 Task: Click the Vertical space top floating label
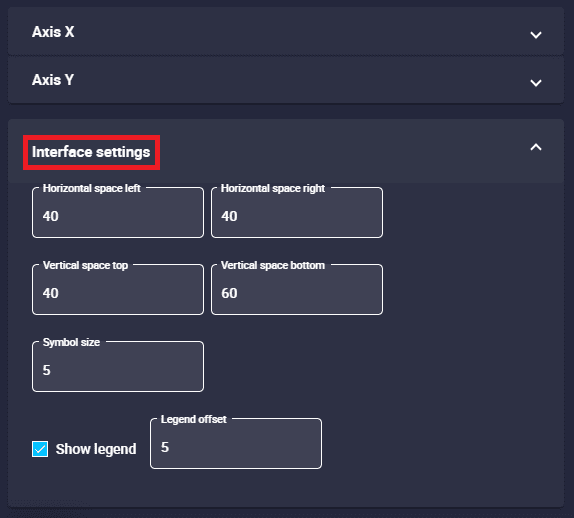[85, 265]
